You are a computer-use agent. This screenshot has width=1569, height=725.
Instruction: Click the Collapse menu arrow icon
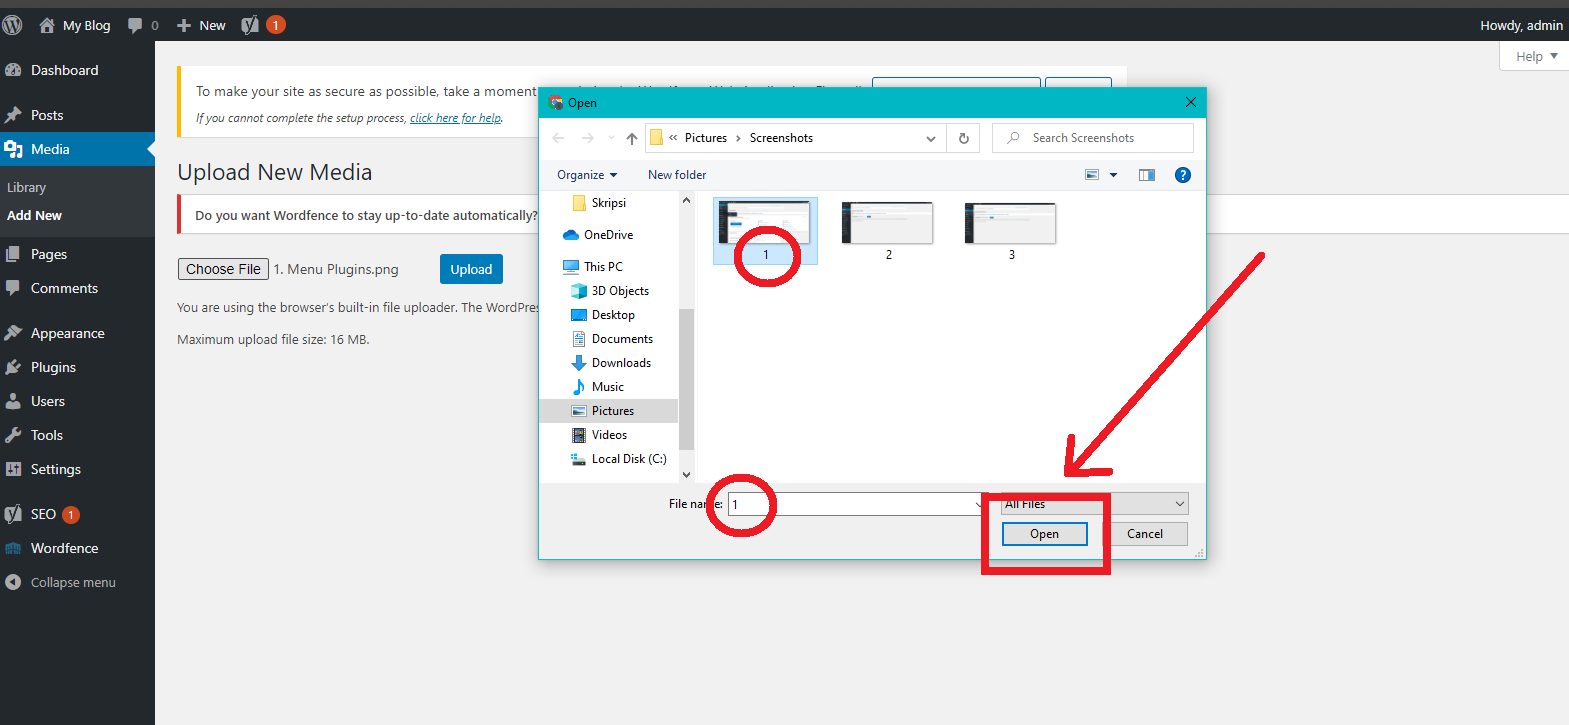point(13,582)
